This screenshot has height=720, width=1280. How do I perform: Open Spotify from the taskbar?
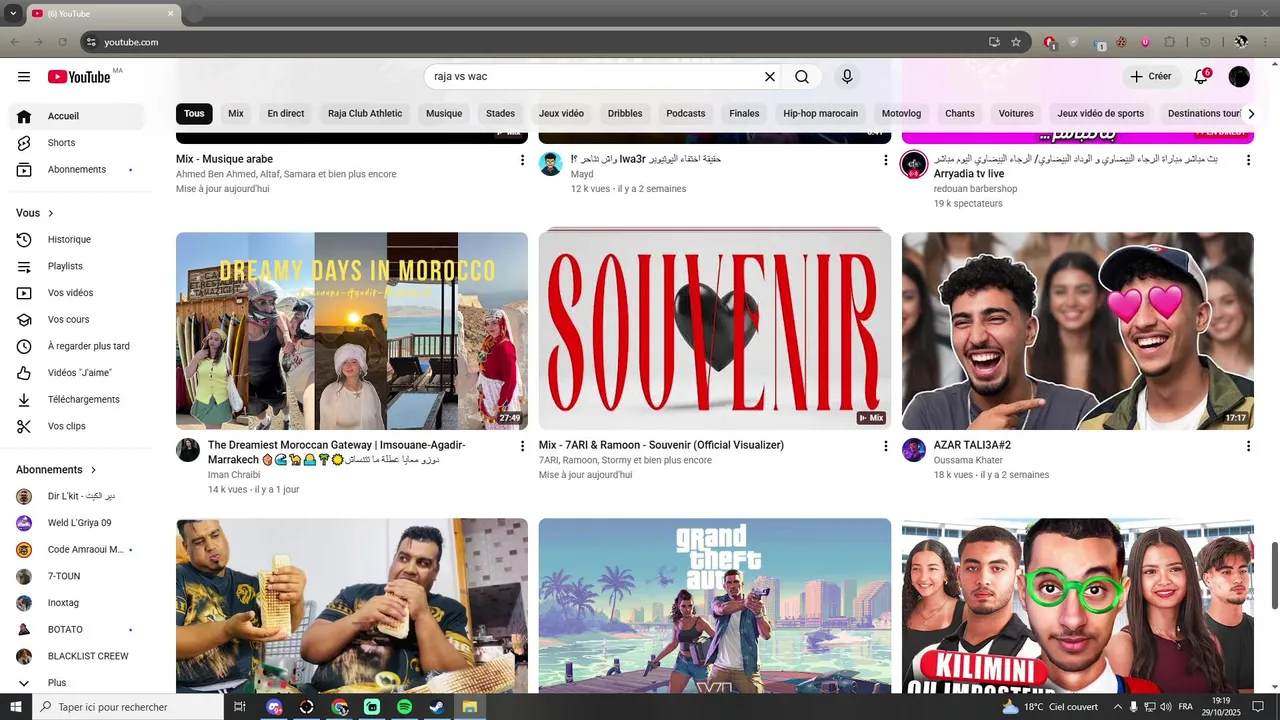pos(404,707)
